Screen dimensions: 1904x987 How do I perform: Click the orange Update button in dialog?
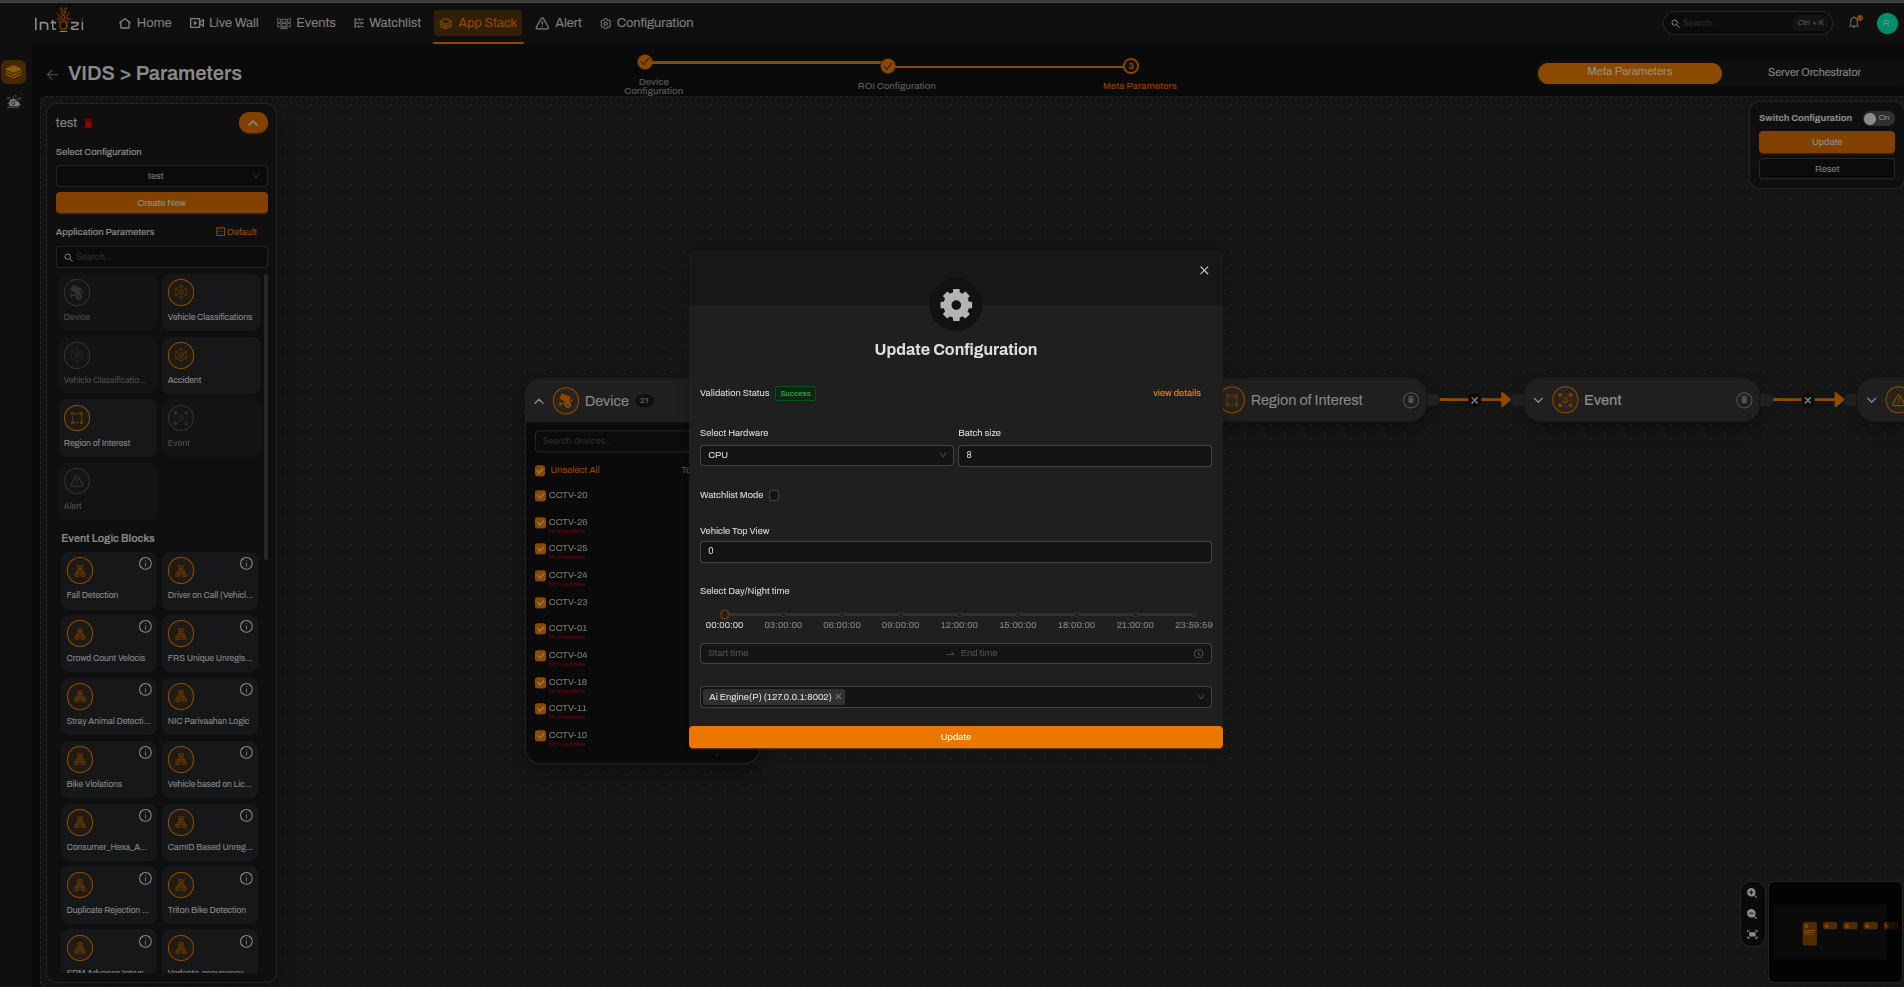tap(955, 737)
